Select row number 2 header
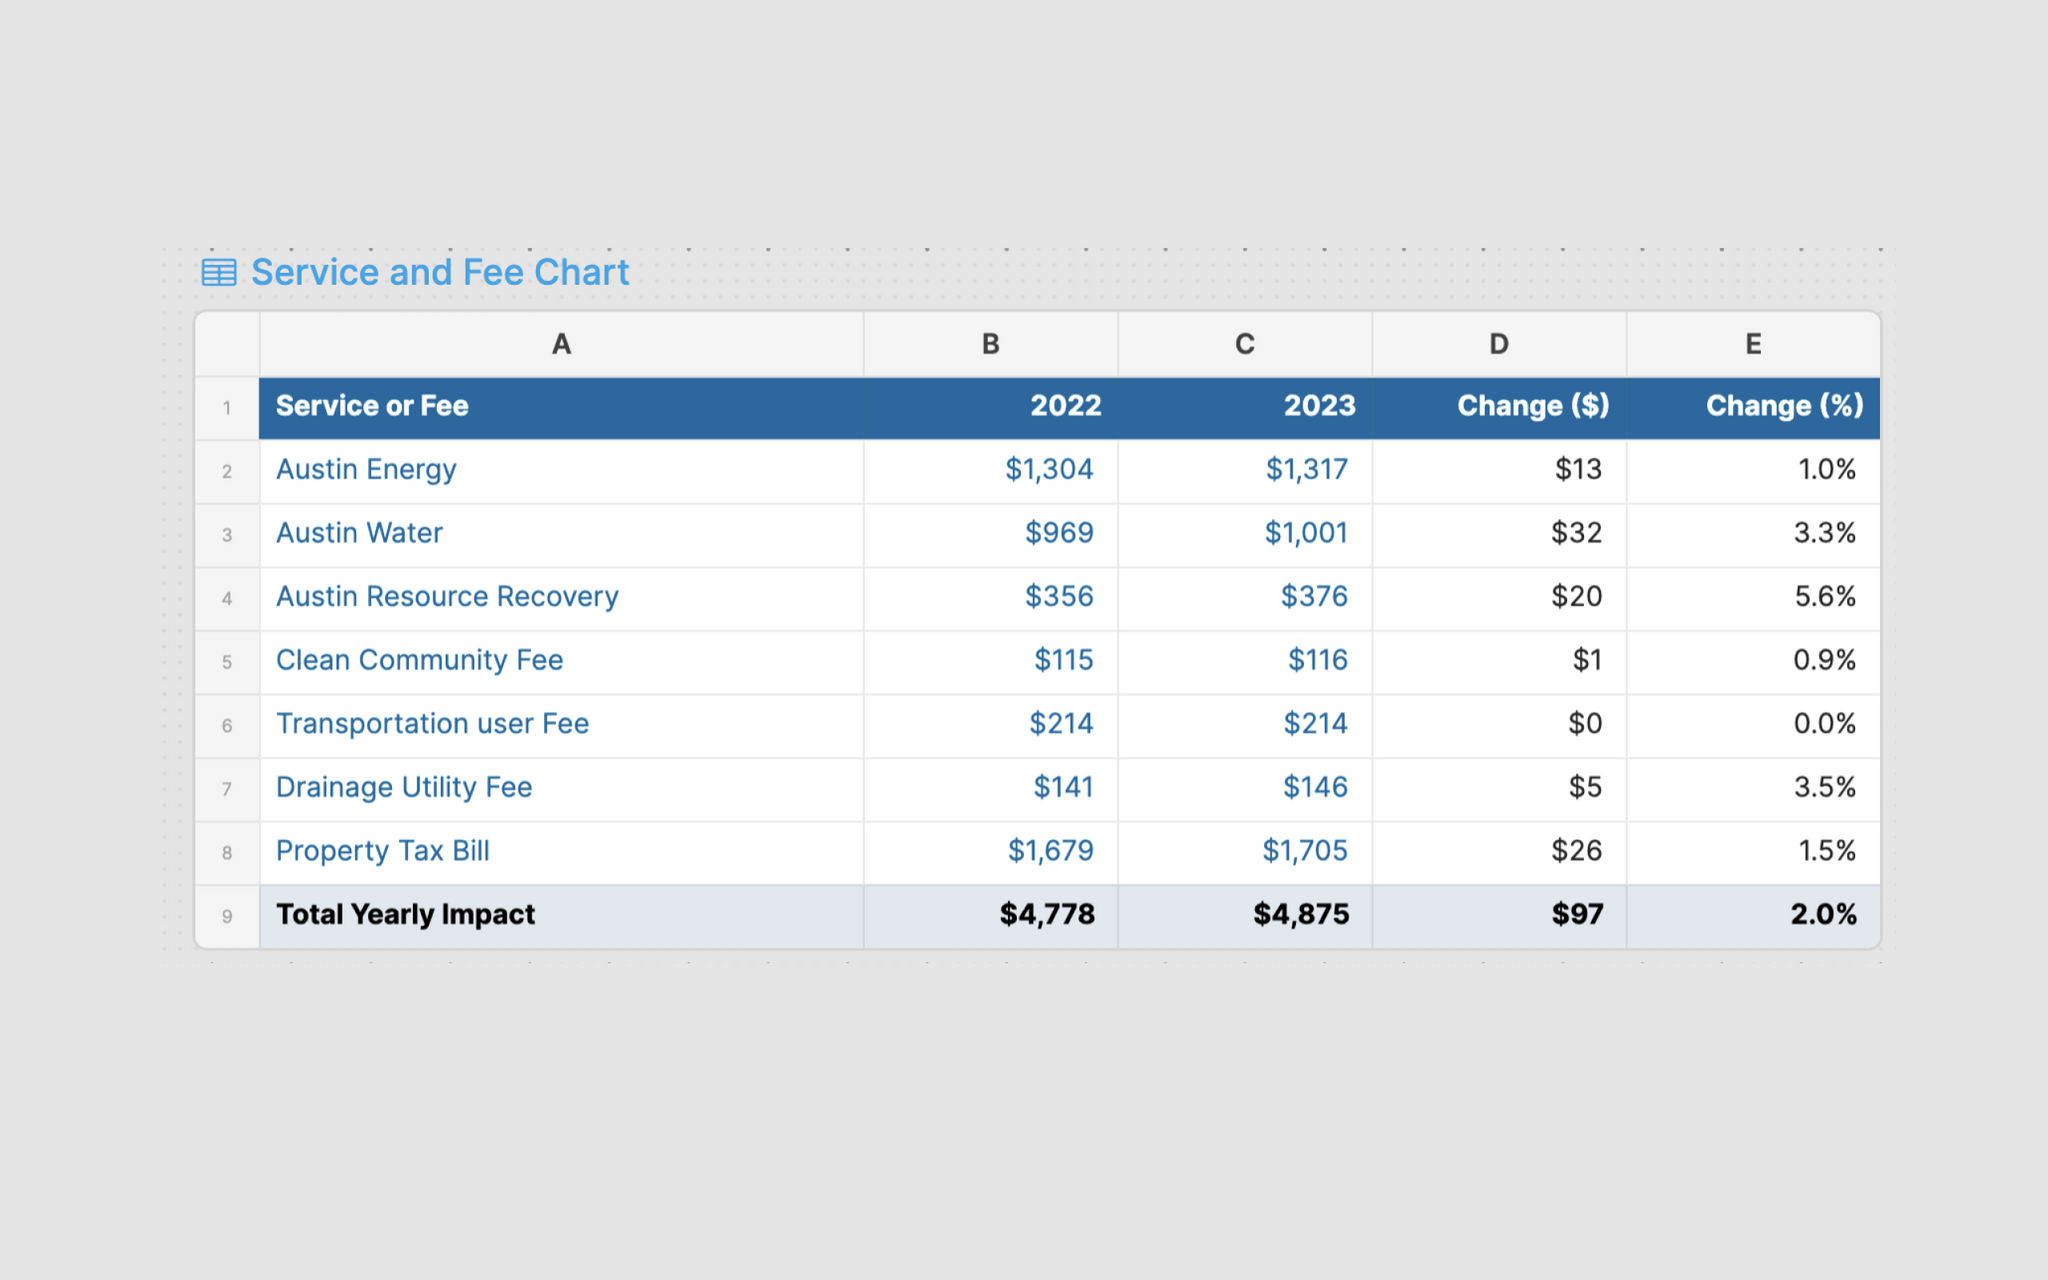2048x1280 pixels. [x=227, y=471]
